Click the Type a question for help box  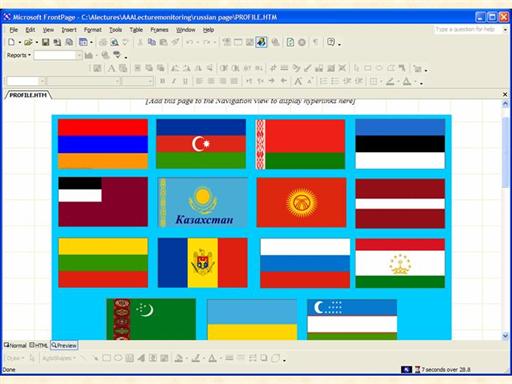click(x=467, y=29)
